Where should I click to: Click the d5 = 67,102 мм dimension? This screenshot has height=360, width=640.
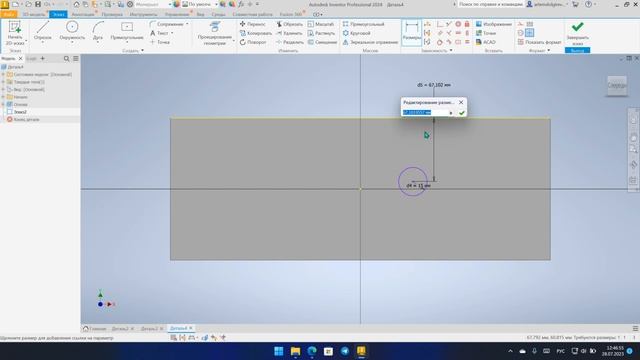point(434,85)
